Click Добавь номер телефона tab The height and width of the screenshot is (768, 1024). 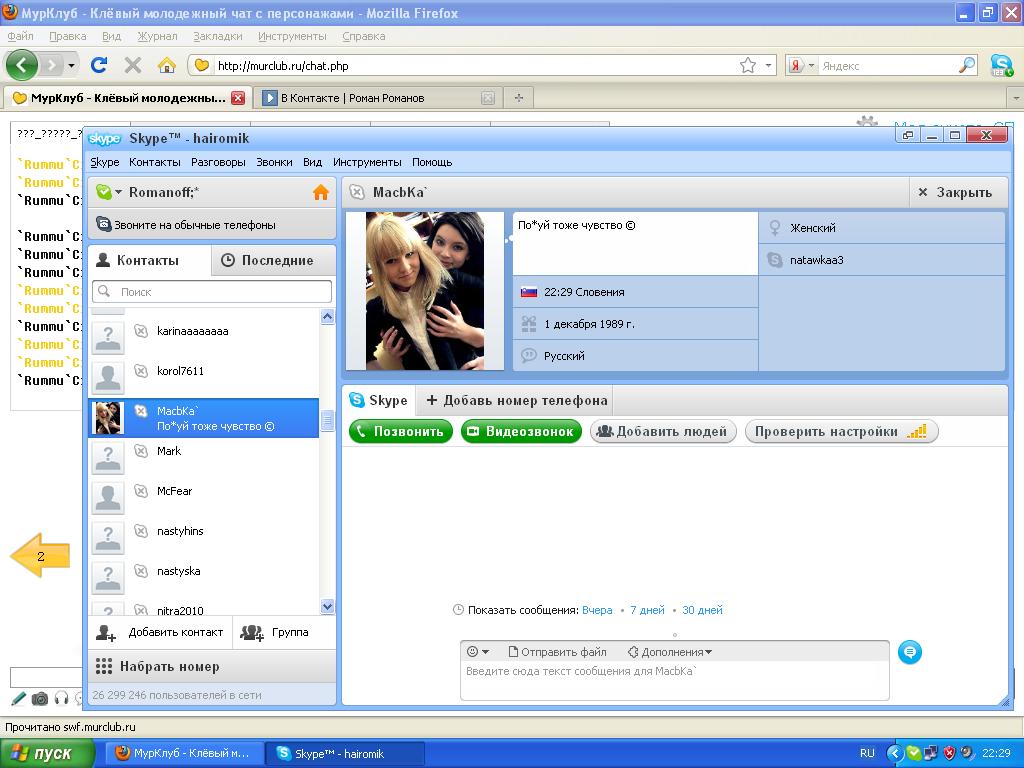point(516,400)
